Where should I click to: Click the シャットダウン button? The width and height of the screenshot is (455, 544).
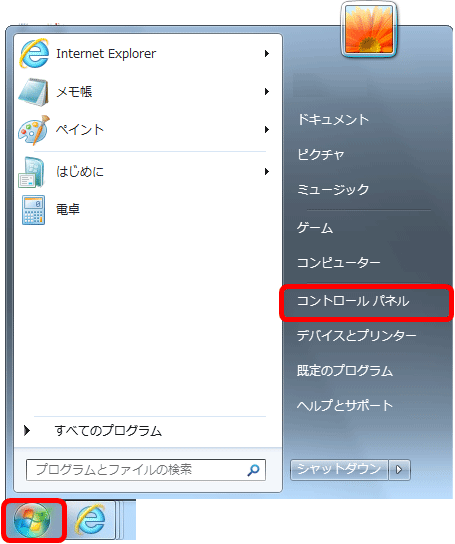[x=339, y=470]
